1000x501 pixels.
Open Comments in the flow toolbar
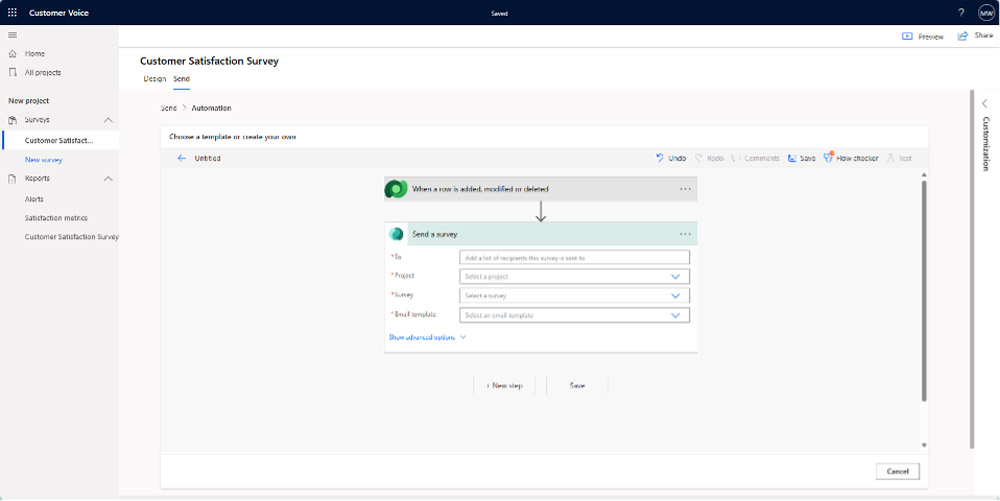click(x=755, y=158)
